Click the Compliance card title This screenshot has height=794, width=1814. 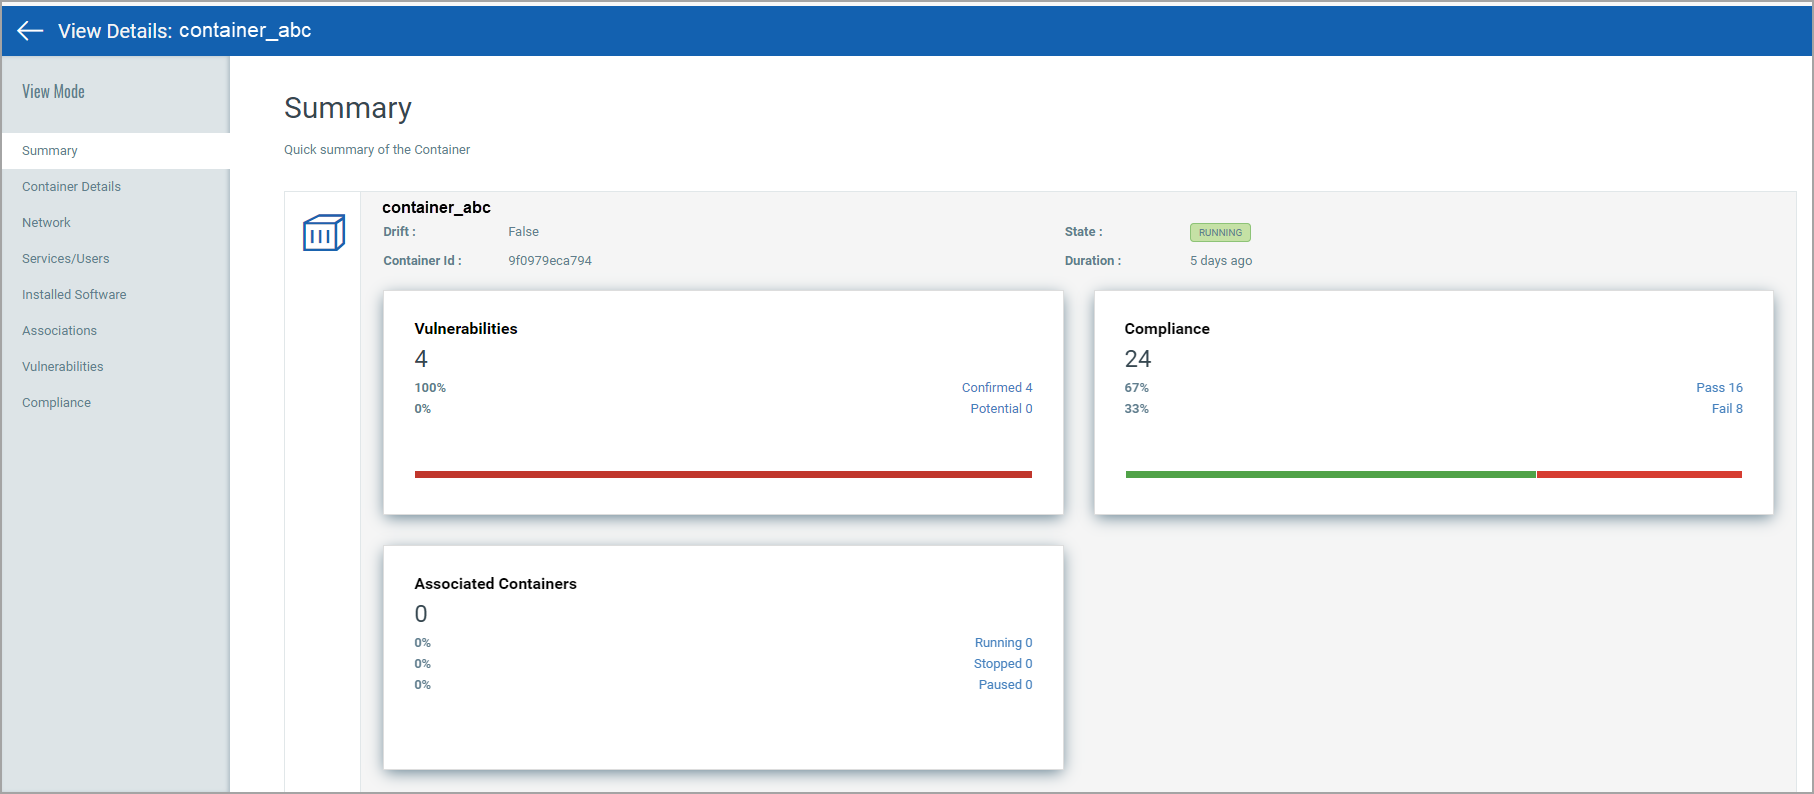tap(1167, 329)
